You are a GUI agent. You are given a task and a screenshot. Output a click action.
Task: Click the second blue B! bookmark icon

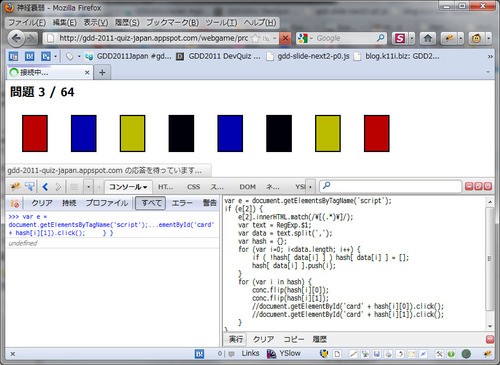[x=30, y=57]
